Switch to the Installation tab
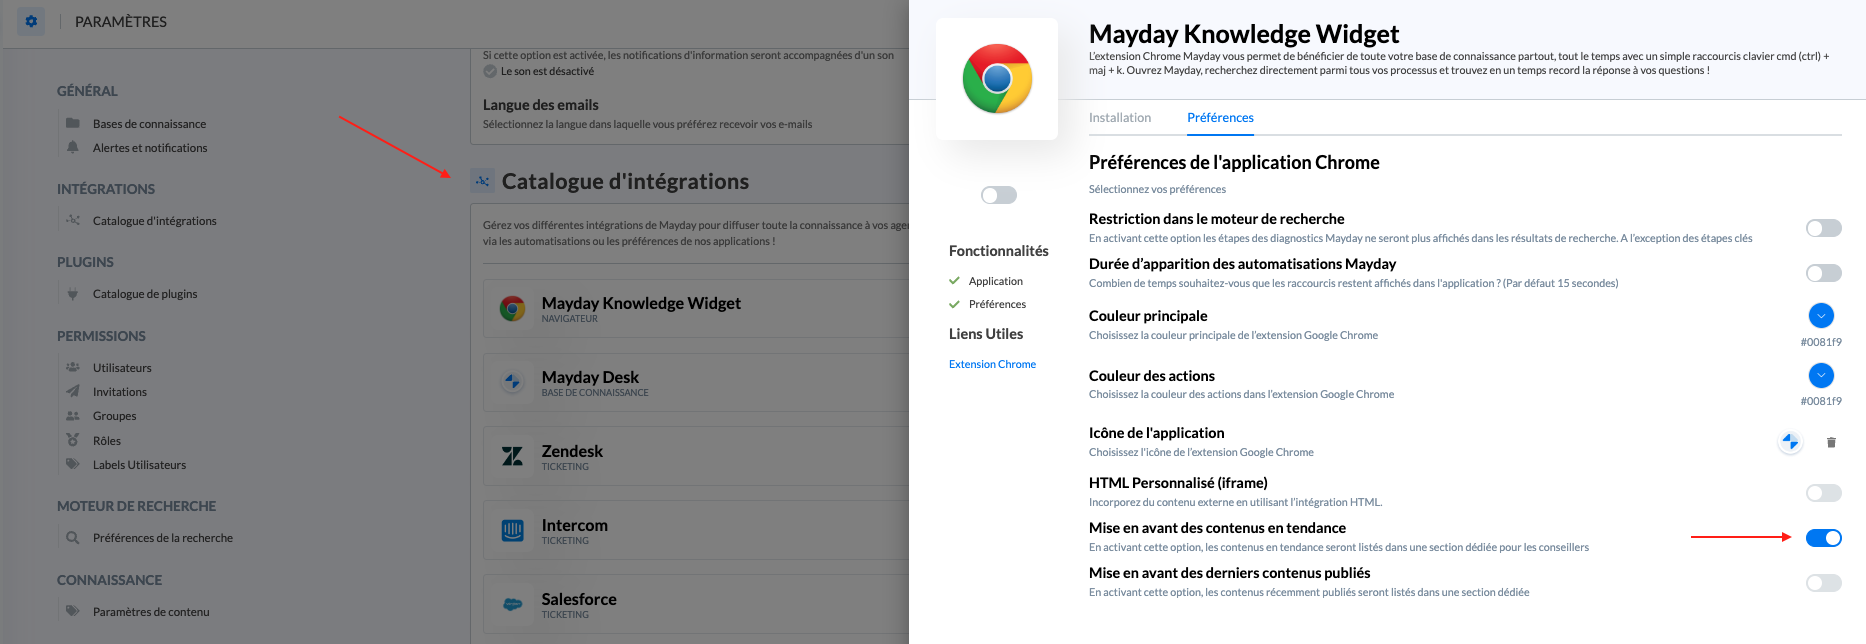1866x644 pixels. (1119, 118)
